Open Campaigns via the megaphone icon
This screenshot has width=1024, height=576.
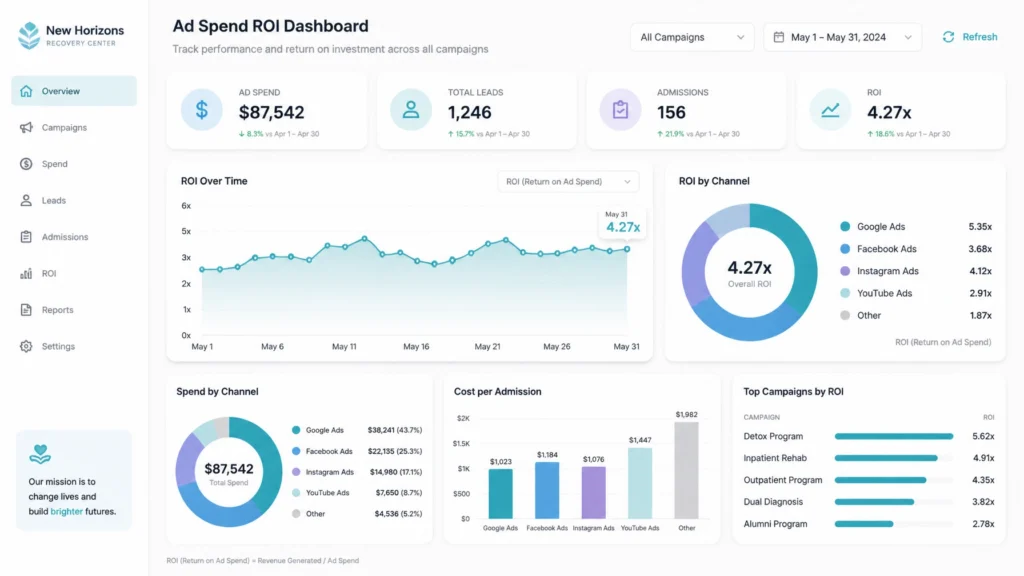tap(26, 127)
